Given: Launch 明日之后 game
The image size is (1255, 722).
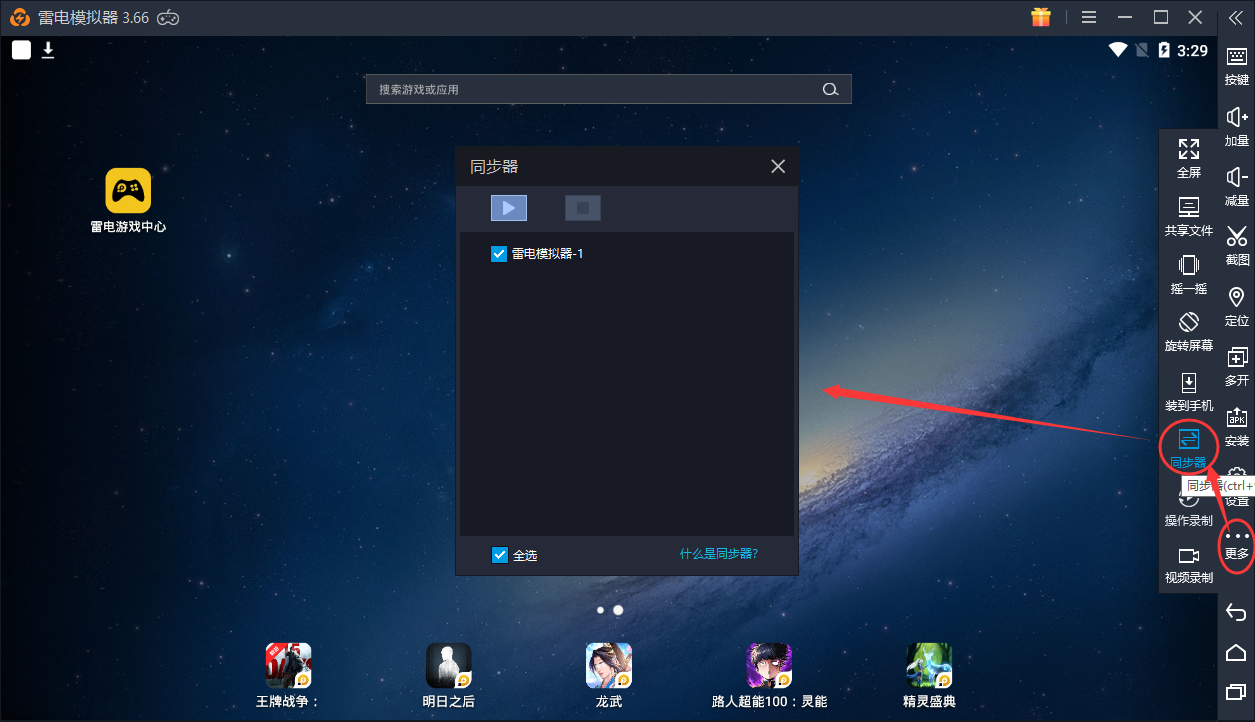Looking at the screenshot, I should click(x=448, y=665).
